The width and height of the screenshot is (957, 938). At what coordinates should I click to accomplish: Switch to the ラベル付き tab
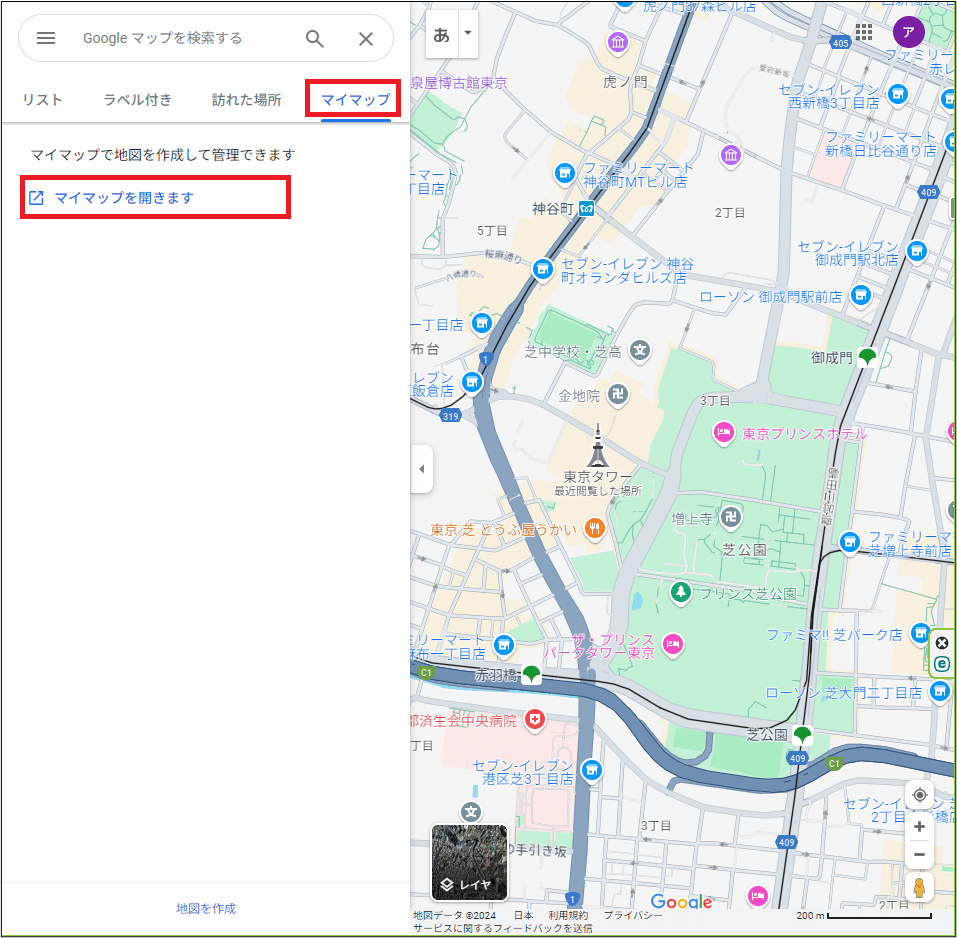coord(137,99)
